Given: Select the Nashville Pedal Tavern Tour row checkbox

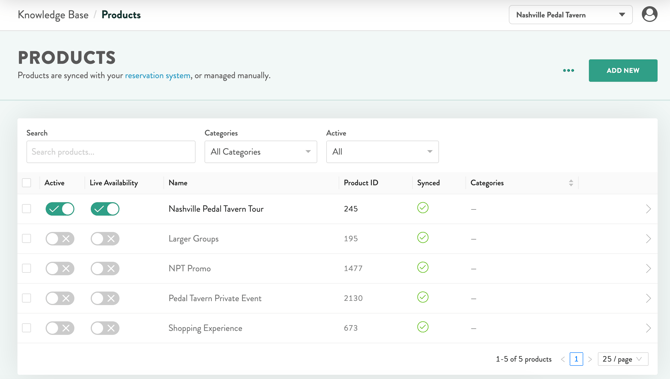Looking at the screenshot, I should click(x=26, y=209).
